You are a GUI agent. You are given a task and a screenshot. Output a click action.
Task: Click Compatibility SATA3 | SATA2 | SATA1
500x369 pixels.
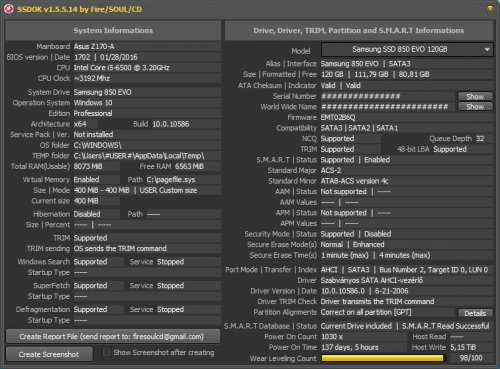pyautogui.click(x=359, y=128)
